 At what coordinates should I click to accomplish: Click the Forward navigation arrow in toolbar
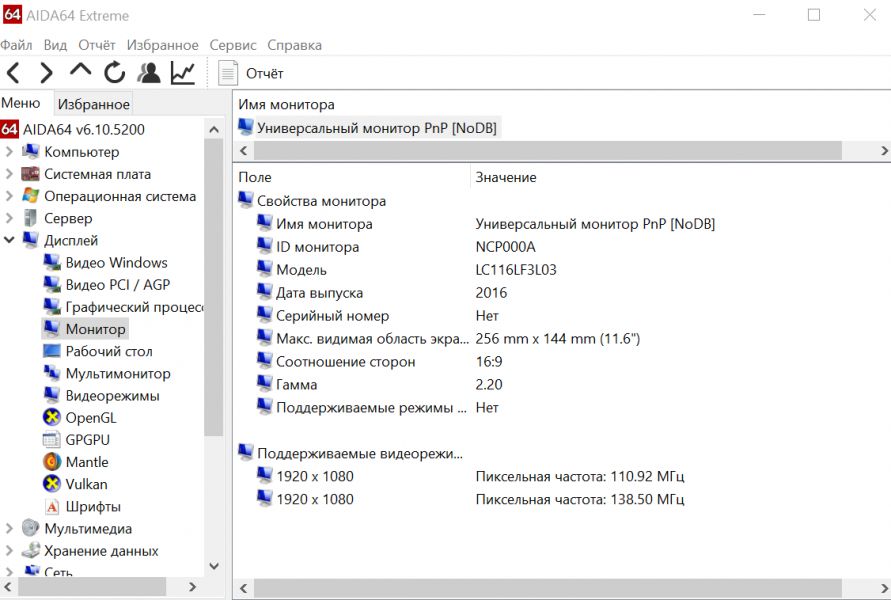pyautogui.click(x=46, y=73)
